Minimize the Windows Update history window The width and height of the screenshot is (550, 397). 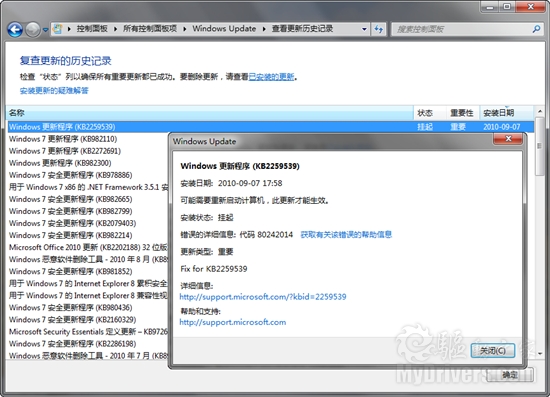click(490, 7)
